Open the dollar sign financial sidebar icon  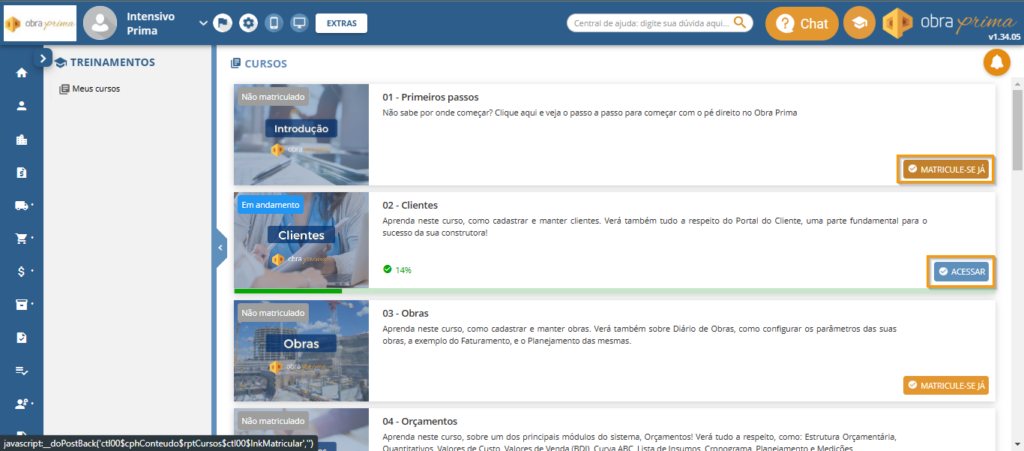coord(22,272)
